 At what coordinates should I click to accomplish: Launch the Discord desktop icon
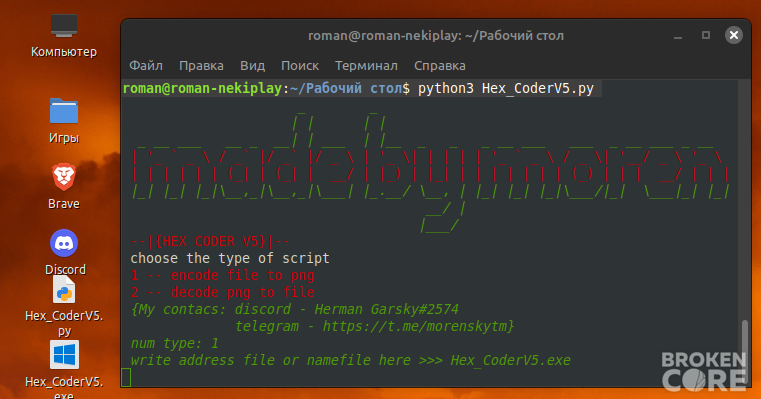coord(64,243)
